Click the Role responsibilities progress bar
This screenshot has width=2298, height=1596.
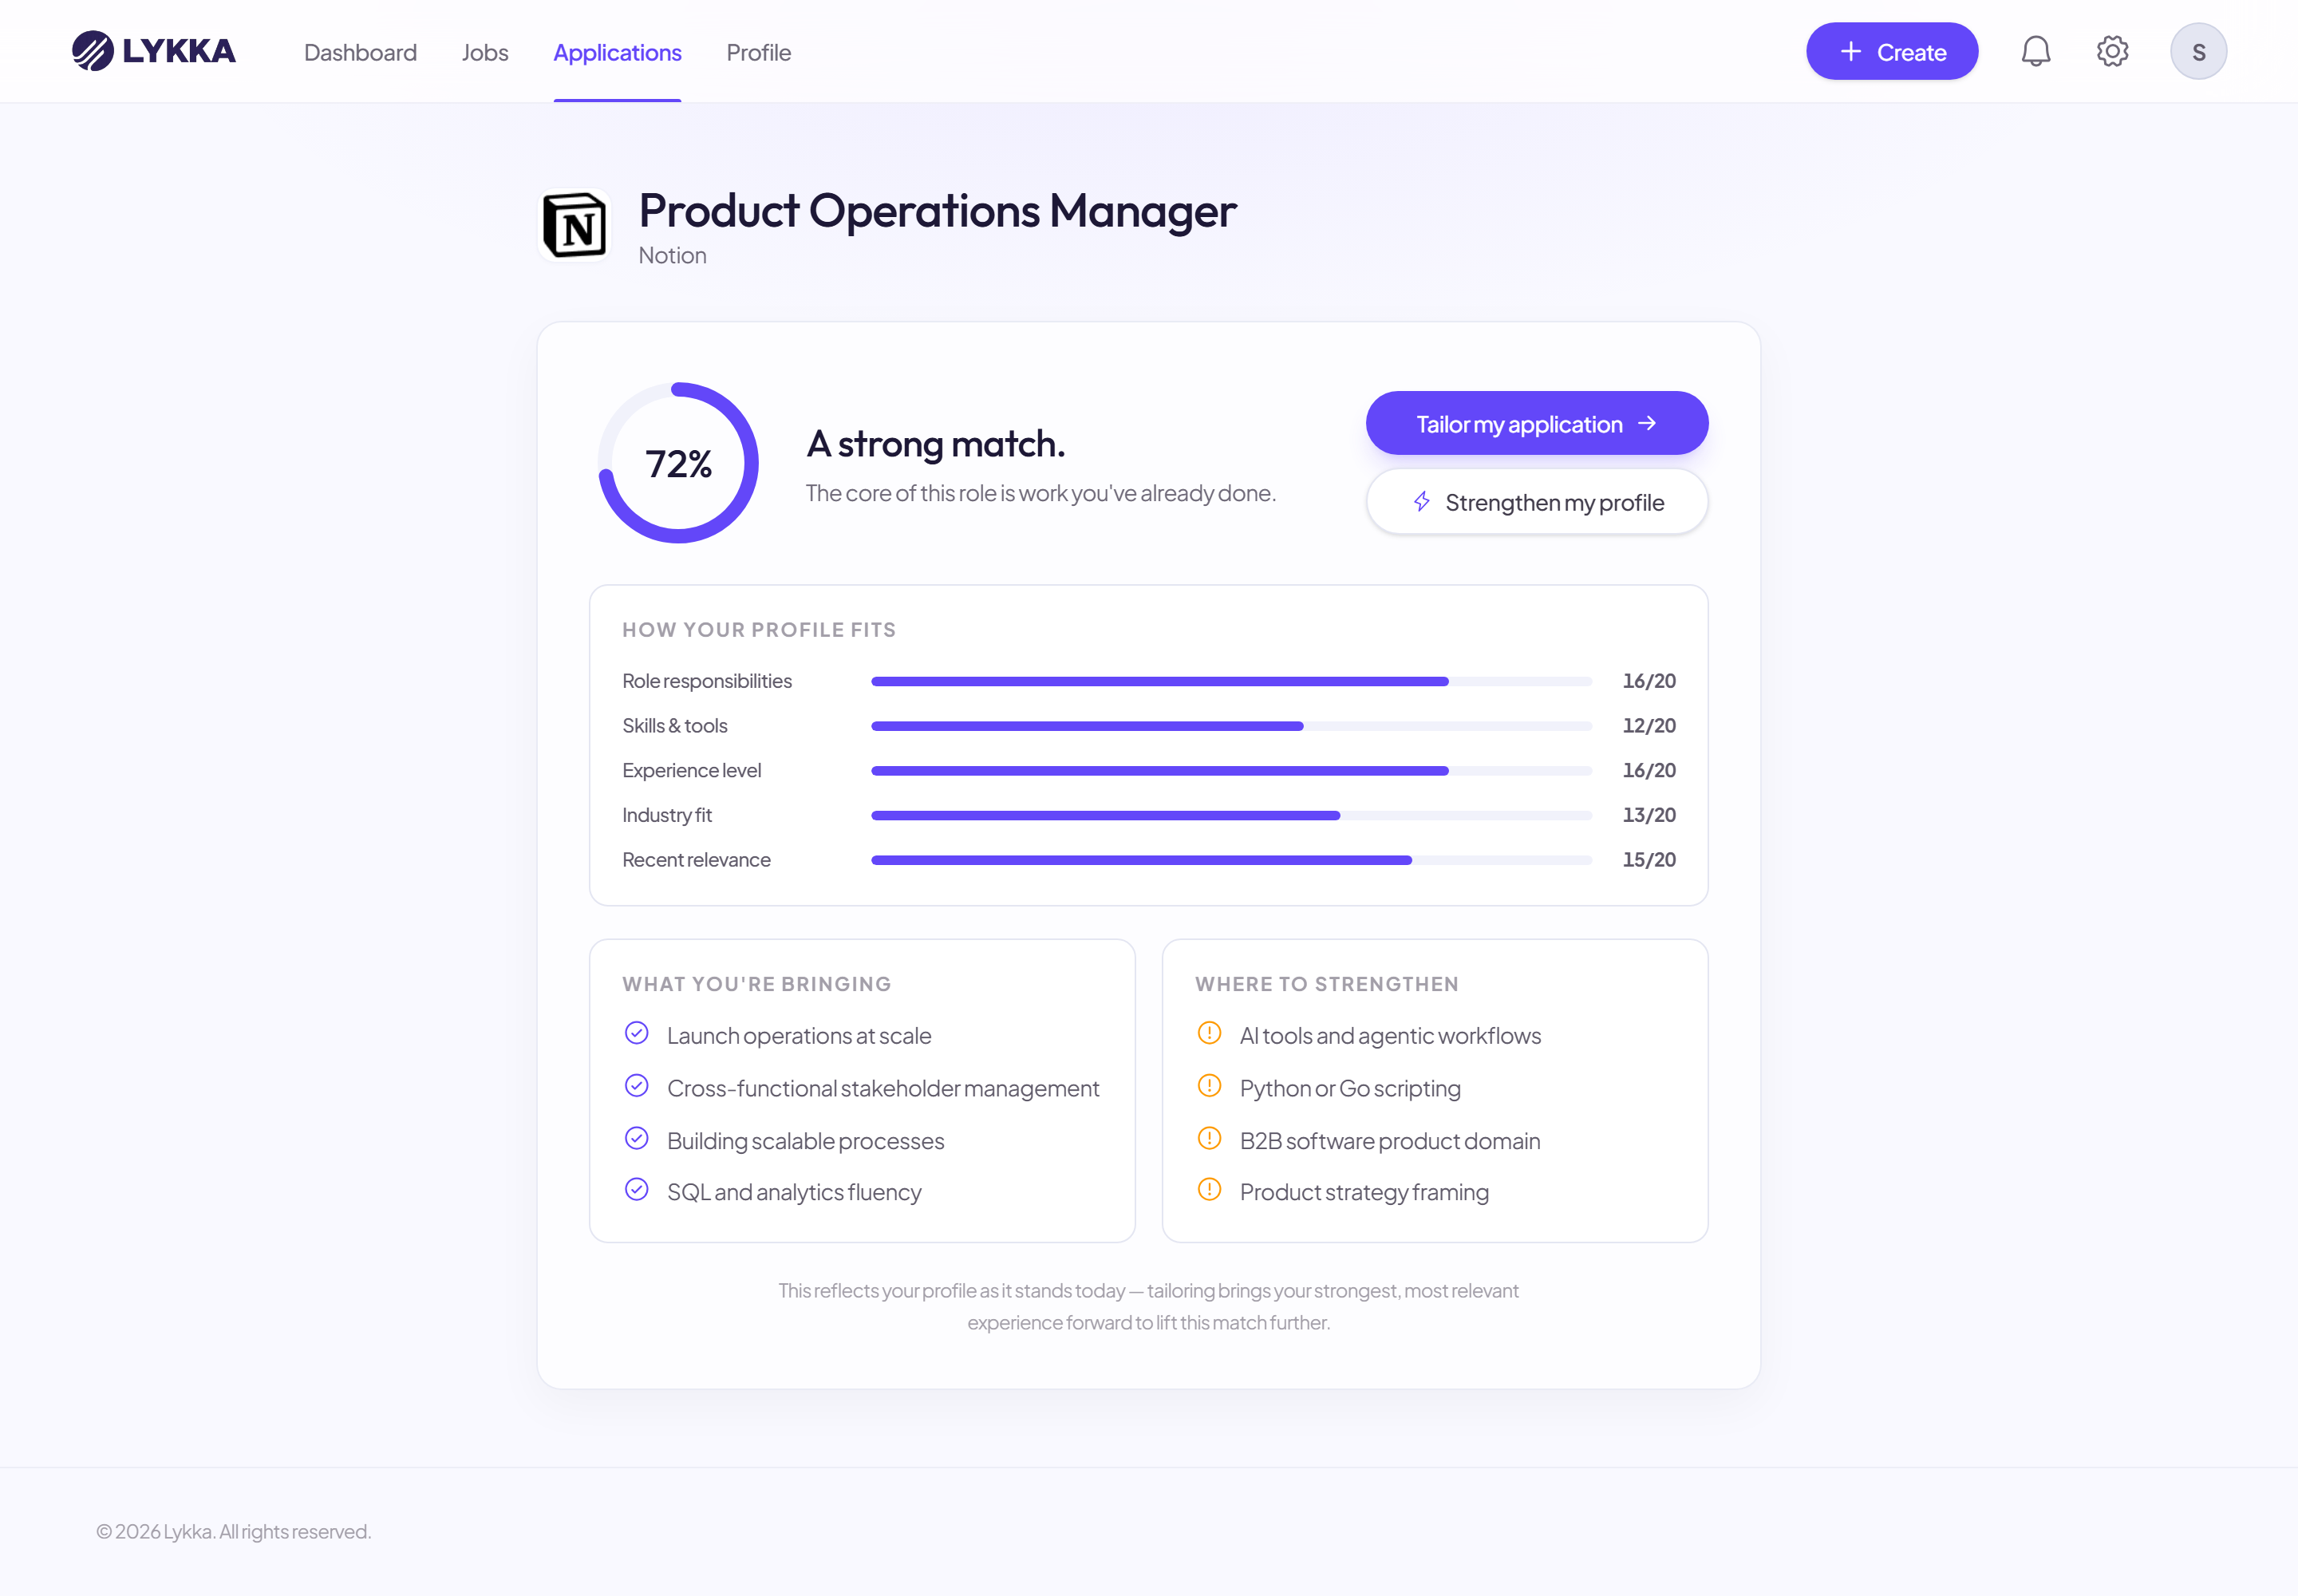(x=1231, y=681)
